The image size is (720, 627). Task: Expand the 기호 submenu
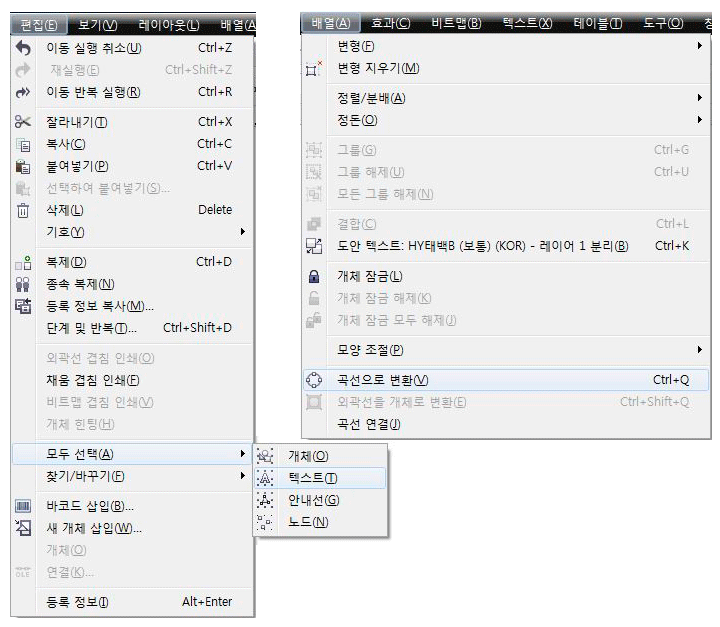(x=130, y=232)
